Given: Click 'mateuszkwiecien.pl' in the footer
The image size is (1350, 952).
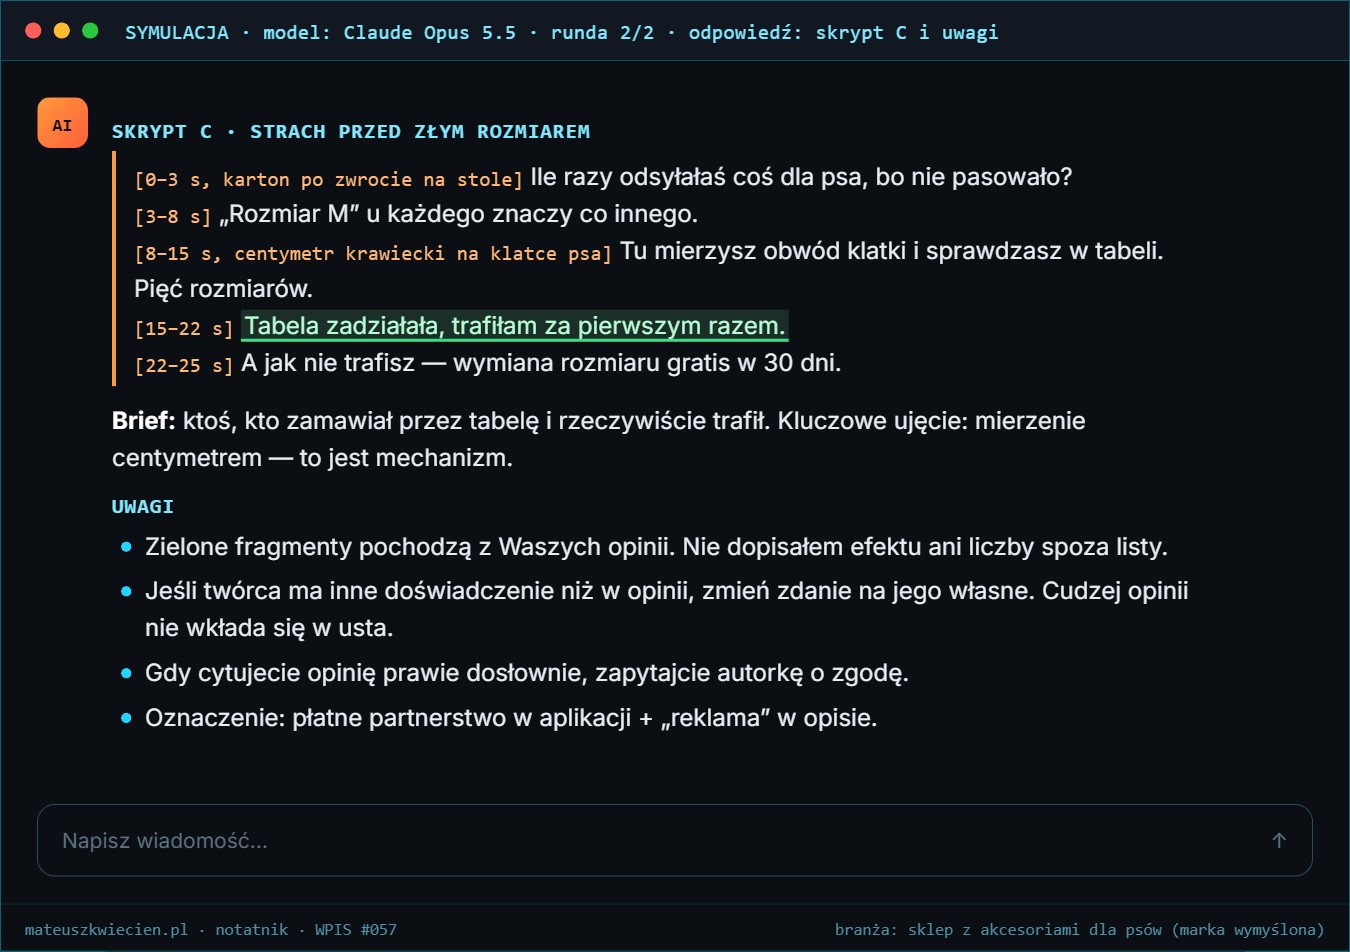Looking at the screenshot, I should 106,929.
